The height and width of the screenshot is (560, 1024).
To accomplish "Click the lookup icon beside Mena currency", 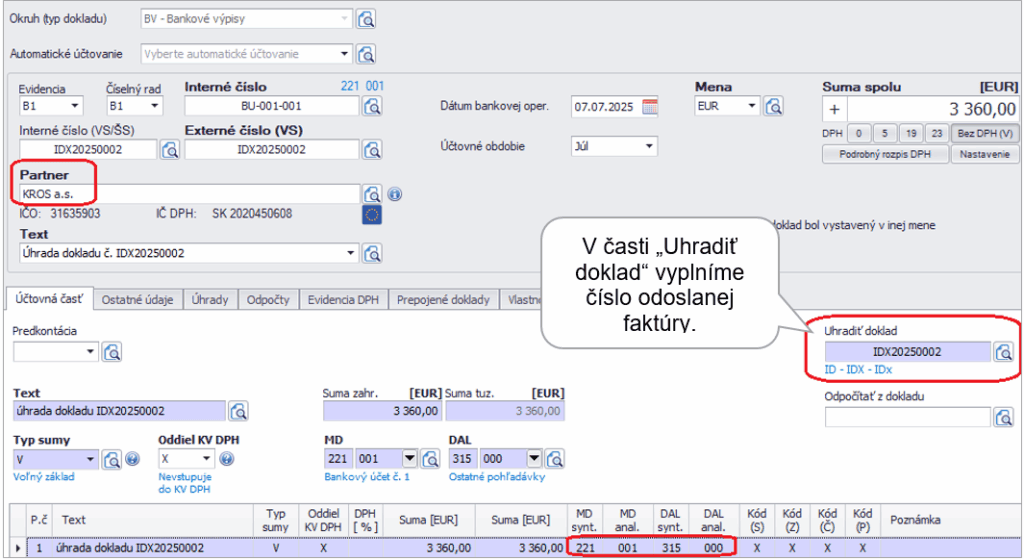I will (772, 106).
